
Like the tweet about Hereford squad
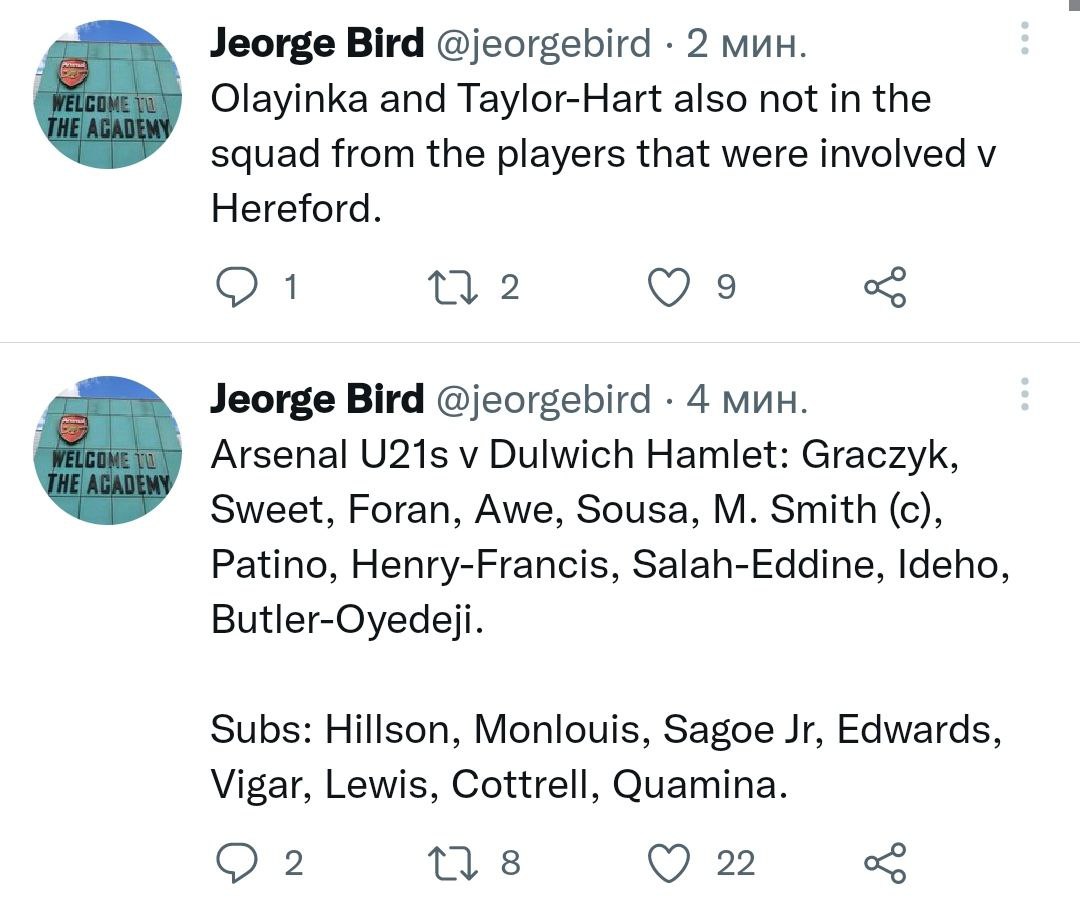point(668,288)
